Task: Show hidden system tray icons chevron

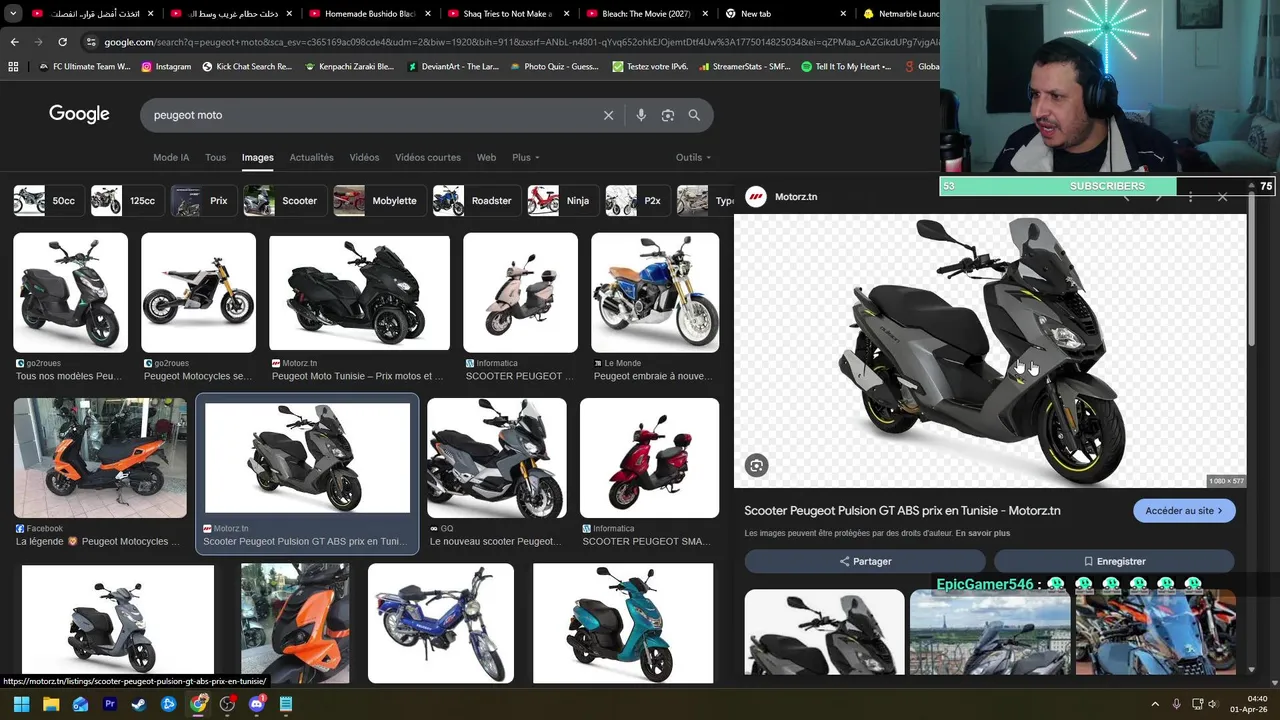Action: [x=1155, y=704]
